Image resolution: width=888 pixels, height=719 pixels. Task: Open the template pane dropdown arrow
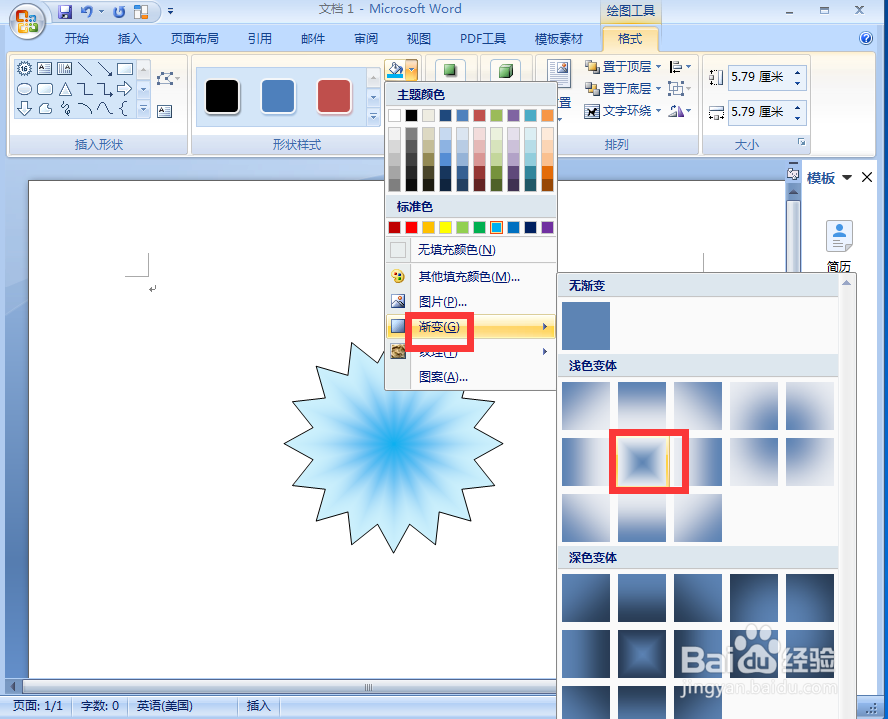(847, 178)
